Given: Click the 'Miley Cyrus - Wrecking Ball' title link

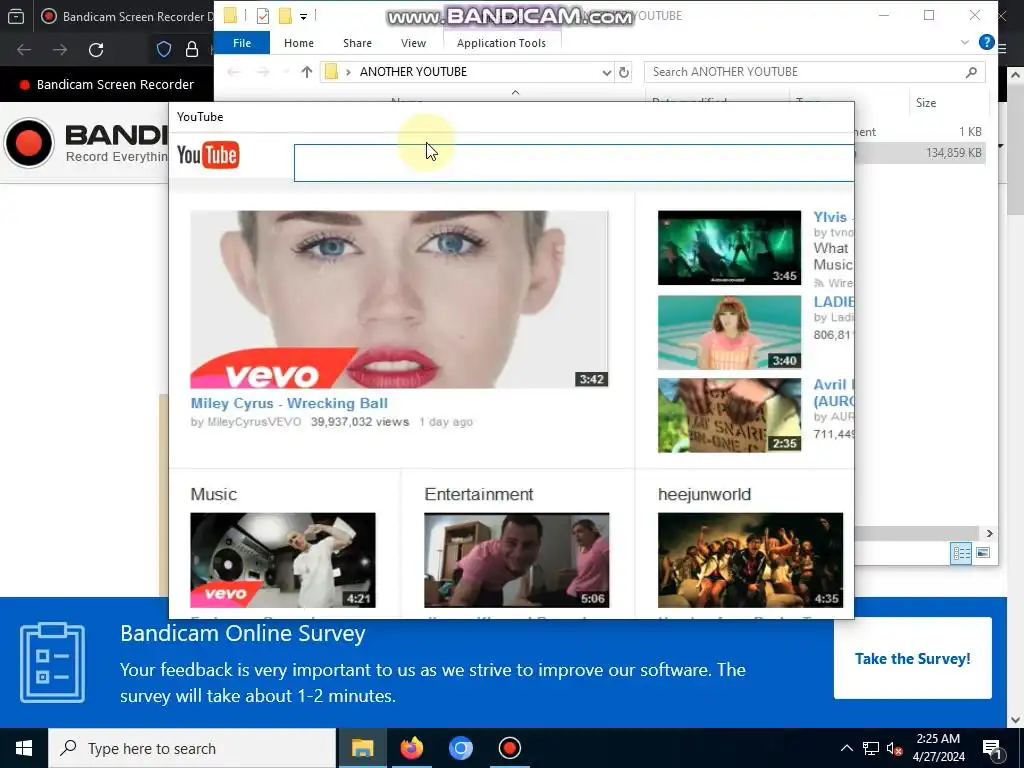Looking at the screenshot, I should (289, 403).
